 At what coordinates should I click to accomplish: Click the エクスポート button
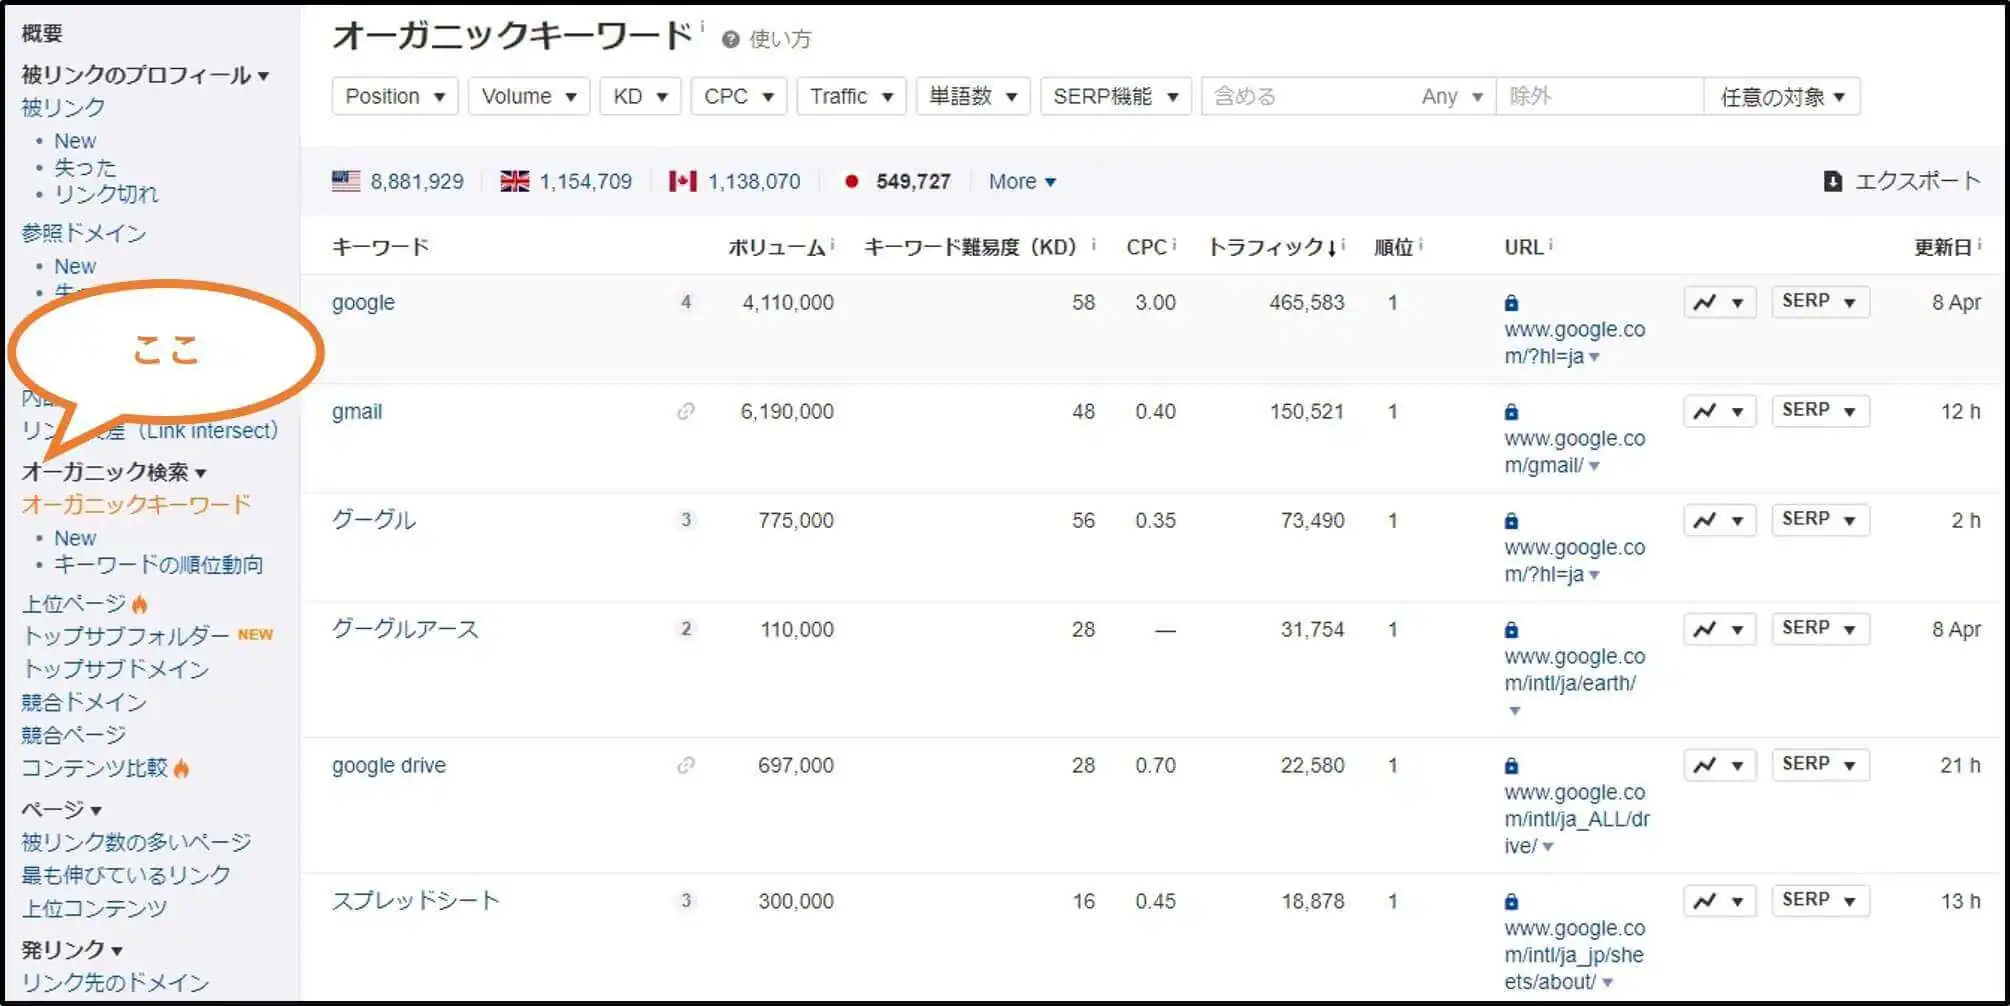pyautogui.click(x=1901, y=181)
